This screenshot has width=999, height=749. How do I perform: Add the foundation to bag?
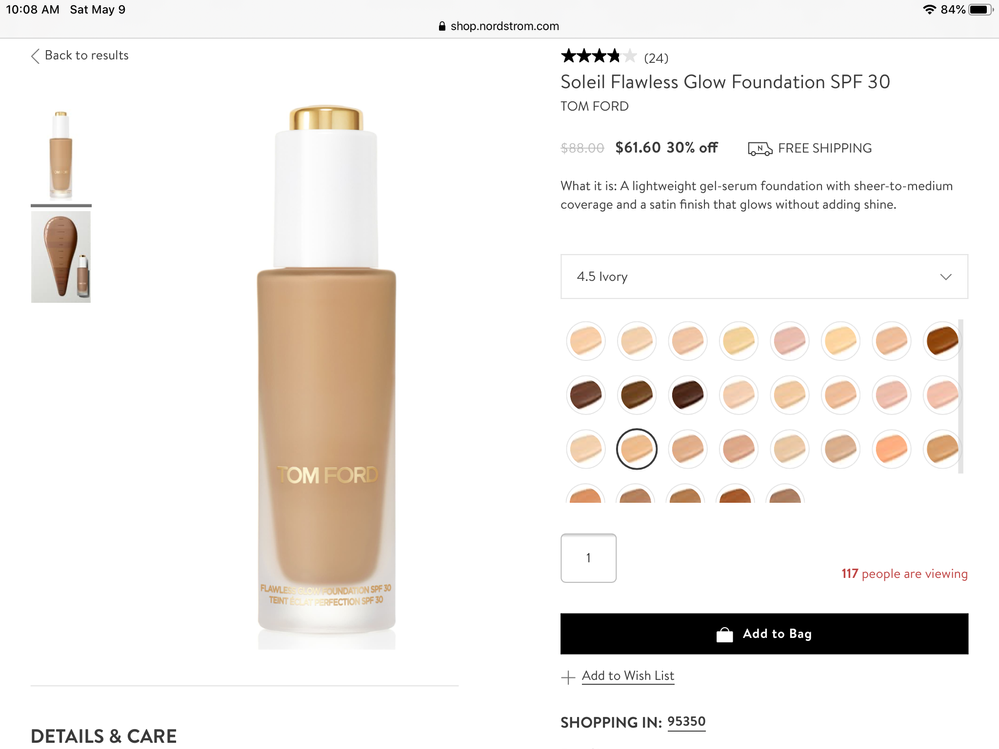point(764,634)
